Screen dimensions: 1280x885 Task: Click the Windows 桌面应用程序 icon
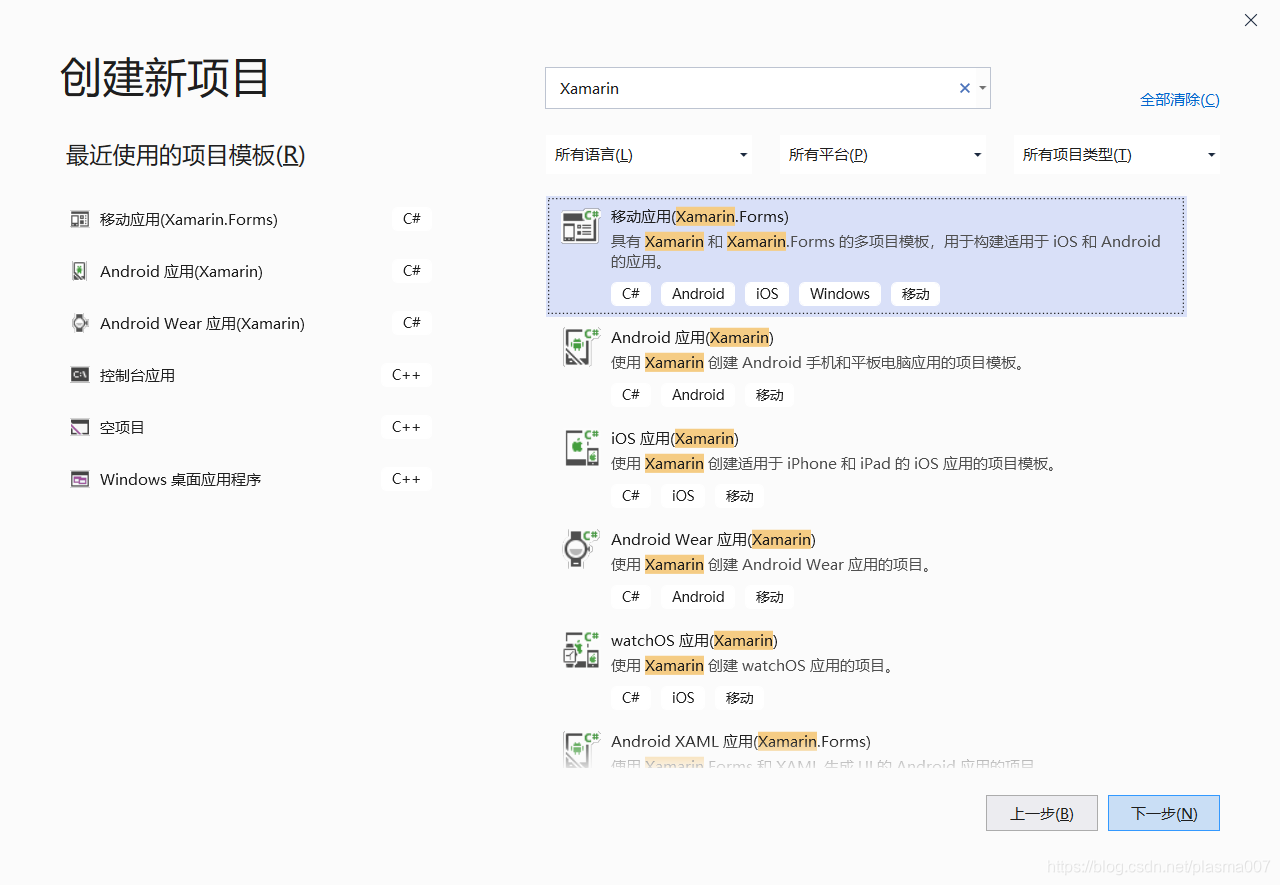click(80, 479)
